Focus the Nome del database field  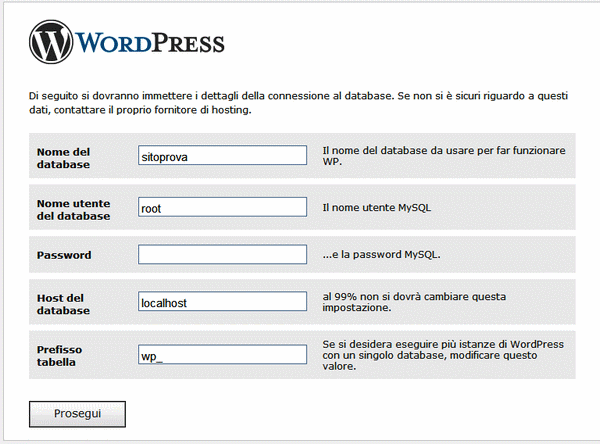pos(222,155)
